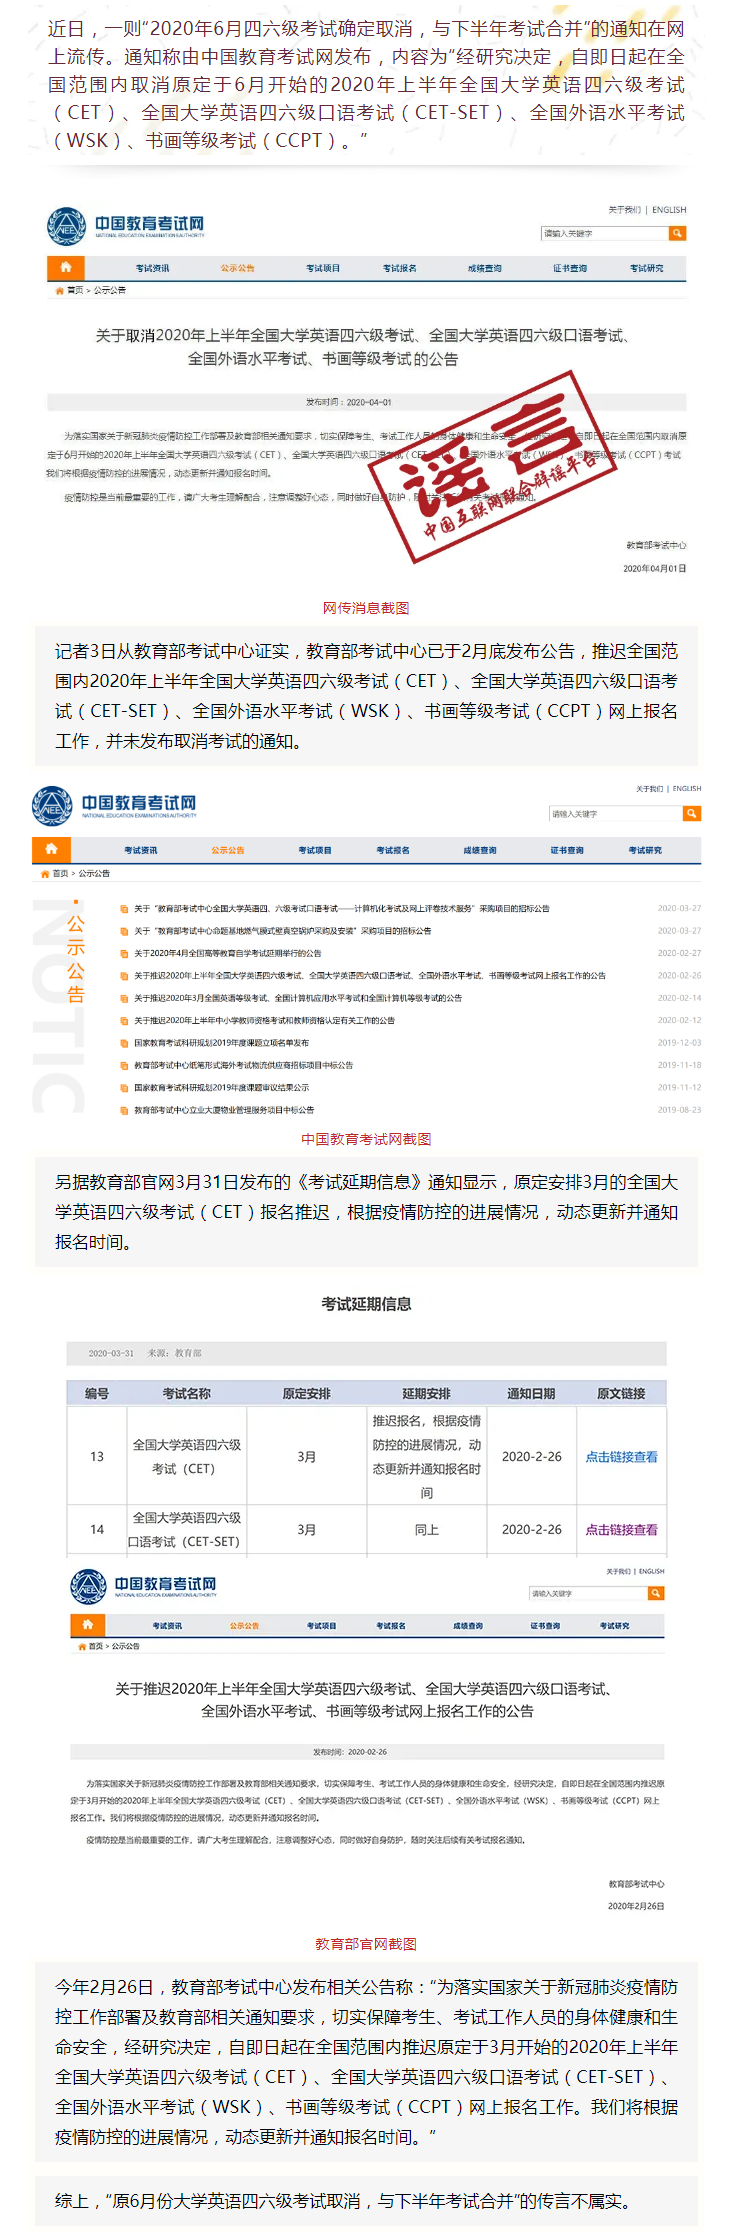The width and height of the screenshot is (729, 2237).
Task: Click the keyword search field in the 关于推迟 announcement screenshot
Action: click(x=588, y=1593)
